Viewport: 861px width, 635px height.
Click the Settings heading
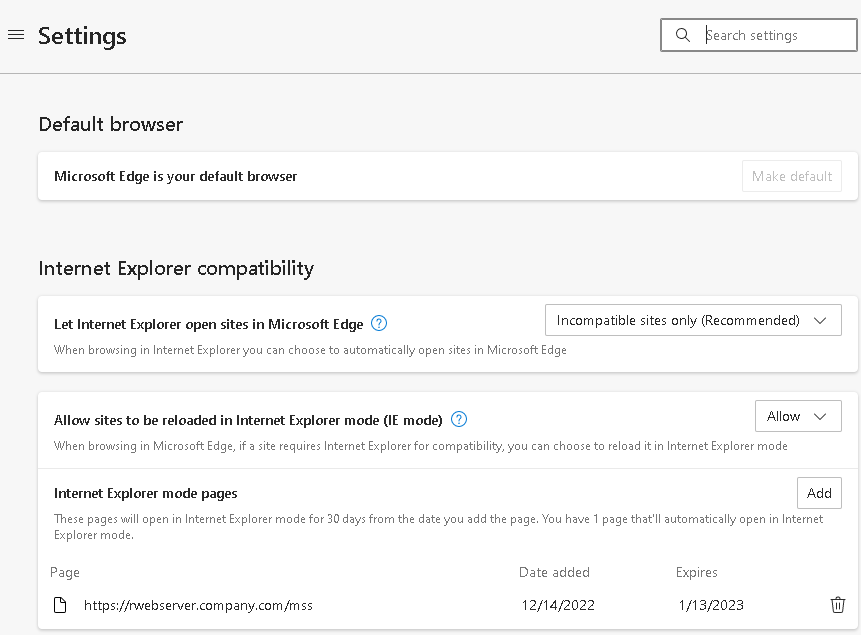click(82, 36)
